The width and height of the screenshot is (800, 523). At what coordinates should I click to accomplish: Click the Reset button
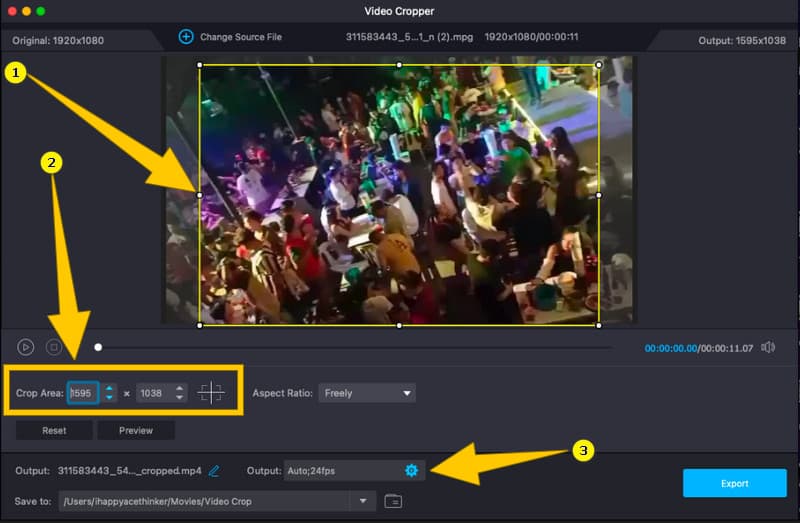54,430
